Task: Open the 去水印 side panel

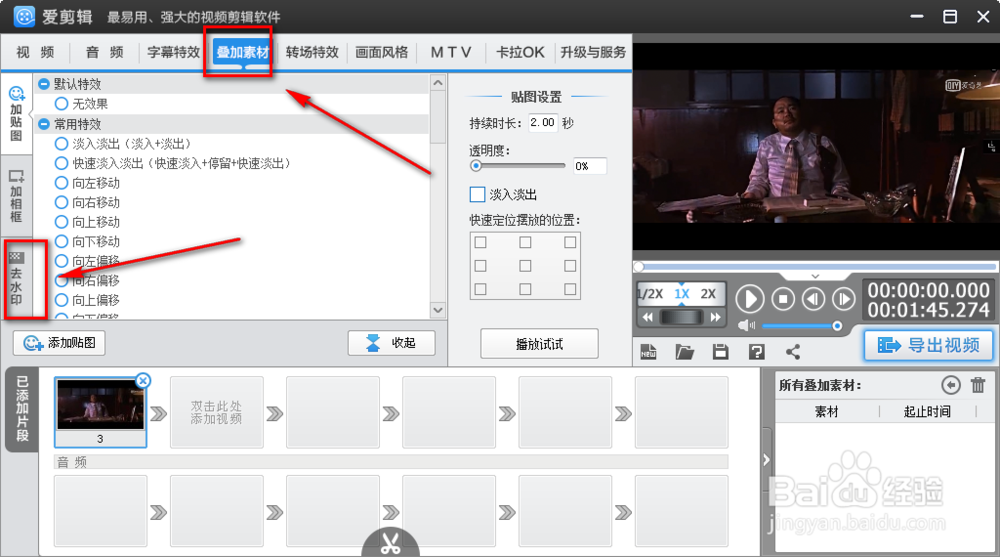Action: 17,279
